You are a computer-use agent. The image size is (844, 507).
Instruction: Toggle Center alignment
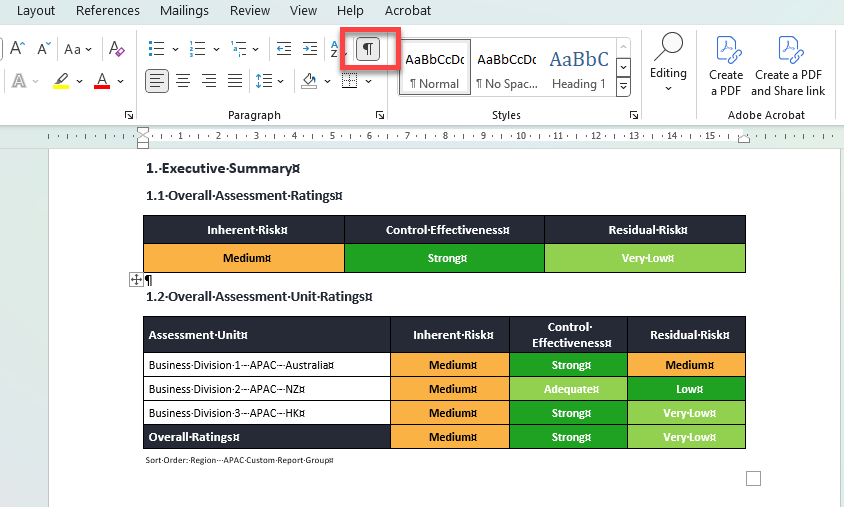coord(183,81)
